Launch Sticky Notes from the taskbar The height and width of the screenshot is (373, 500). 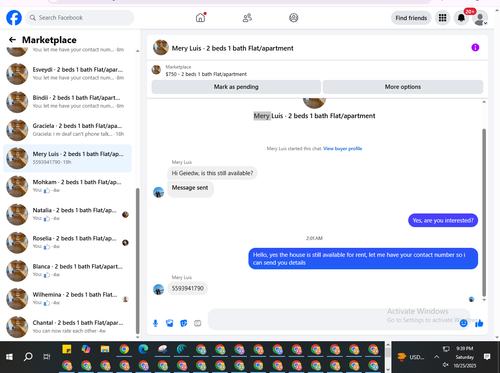pyautogui.click(x=67, y=349)
